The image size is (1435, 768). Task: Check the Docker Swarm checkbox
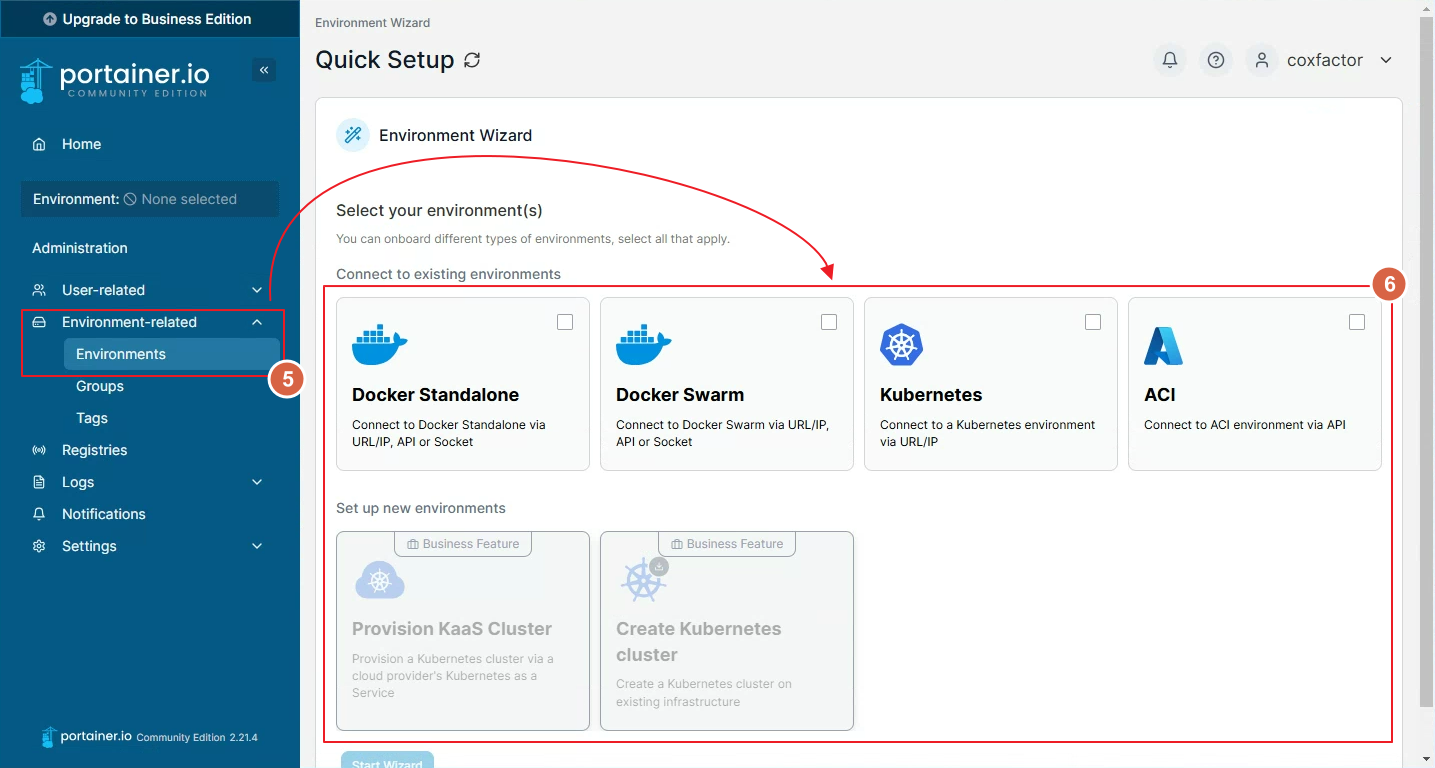pyautogui.click(x=829, y=322)
